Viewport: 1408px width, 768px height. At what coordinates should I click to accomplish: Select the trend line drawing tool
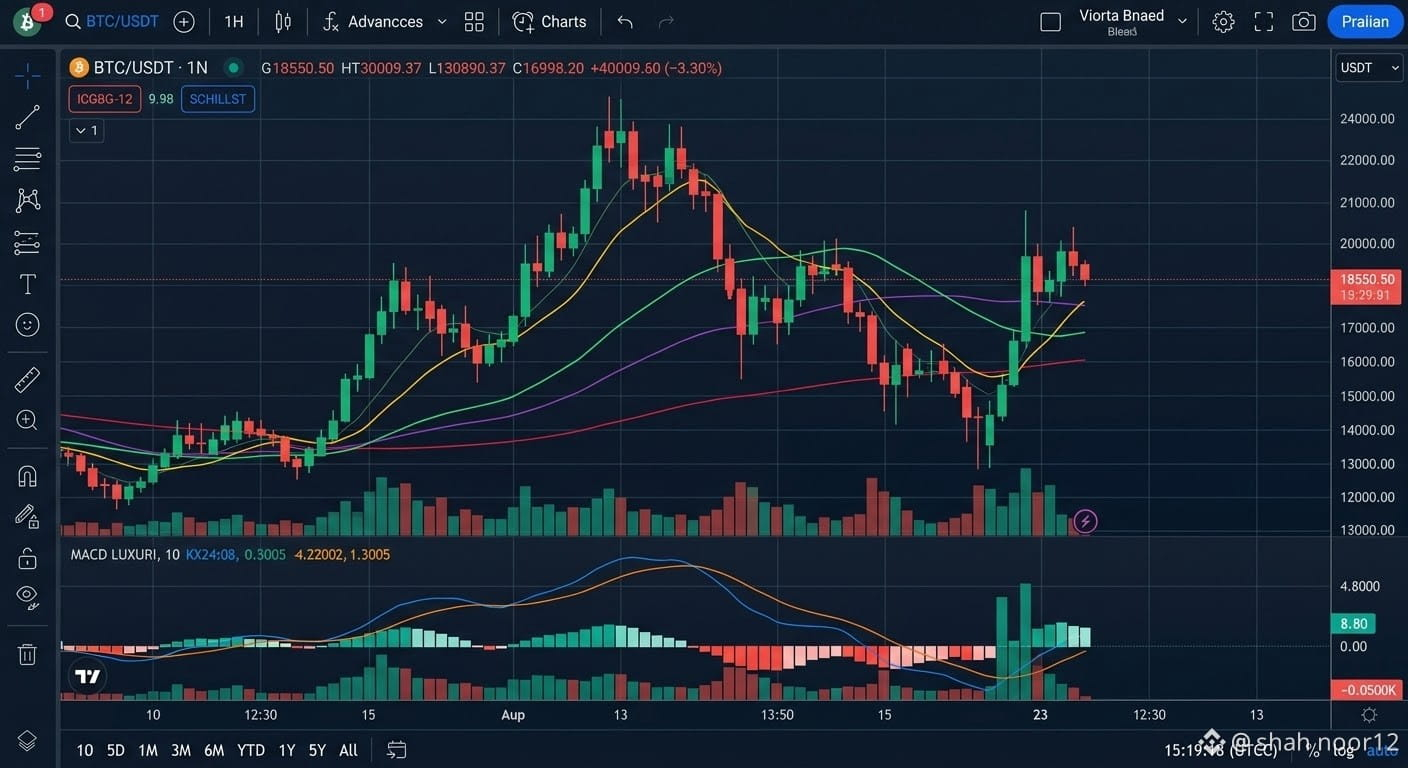click(27, 117)
